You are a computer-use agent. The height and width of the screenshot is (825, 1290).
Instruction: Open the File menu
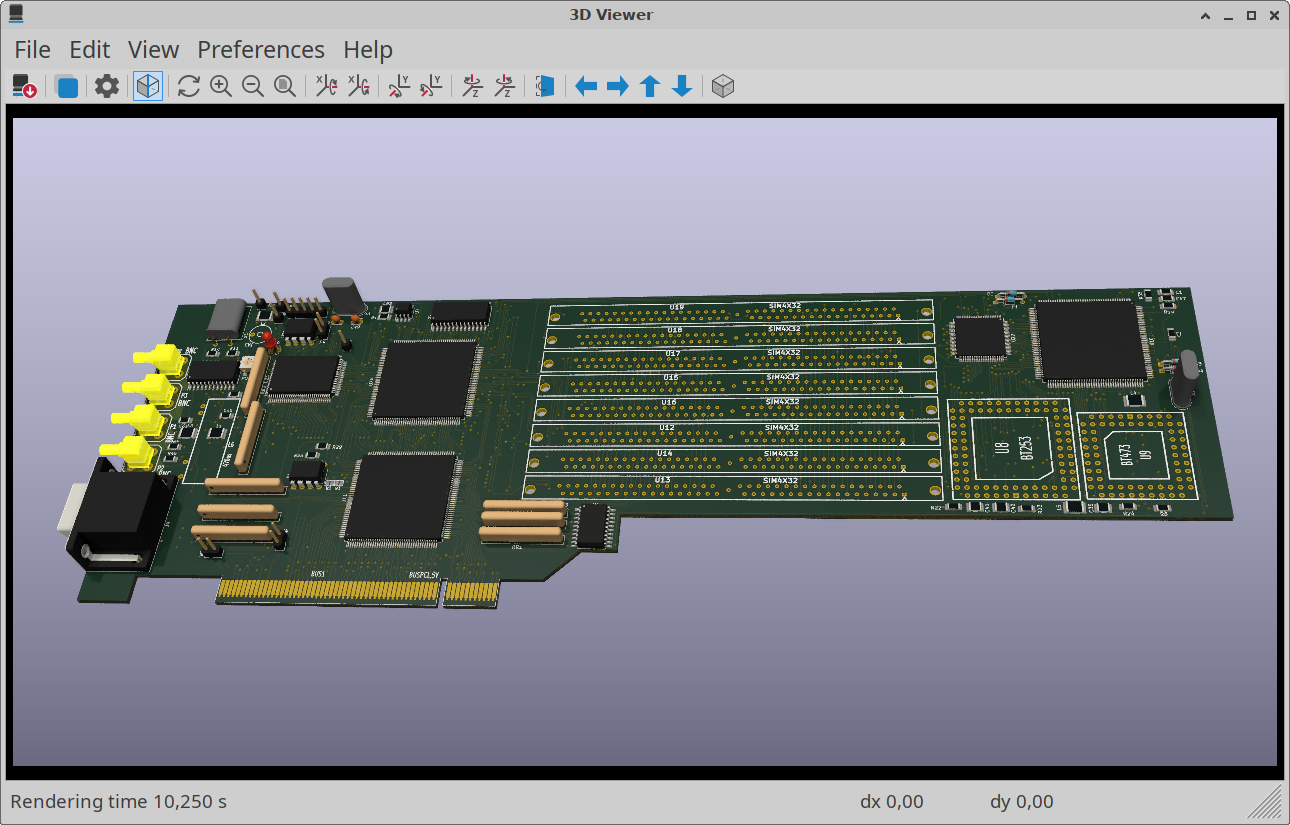32,50
